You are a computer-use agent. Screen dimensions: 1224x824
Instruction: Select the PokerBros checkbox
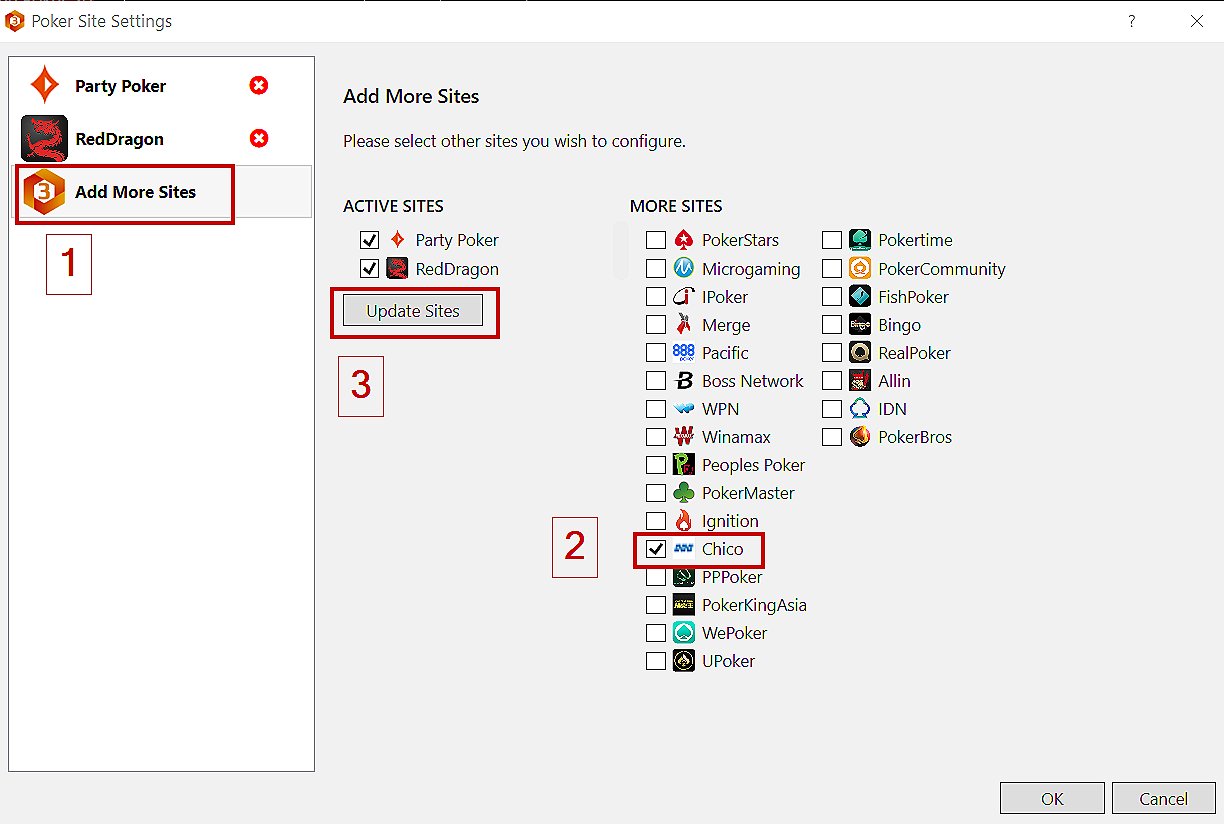click(x=832, y=436)
